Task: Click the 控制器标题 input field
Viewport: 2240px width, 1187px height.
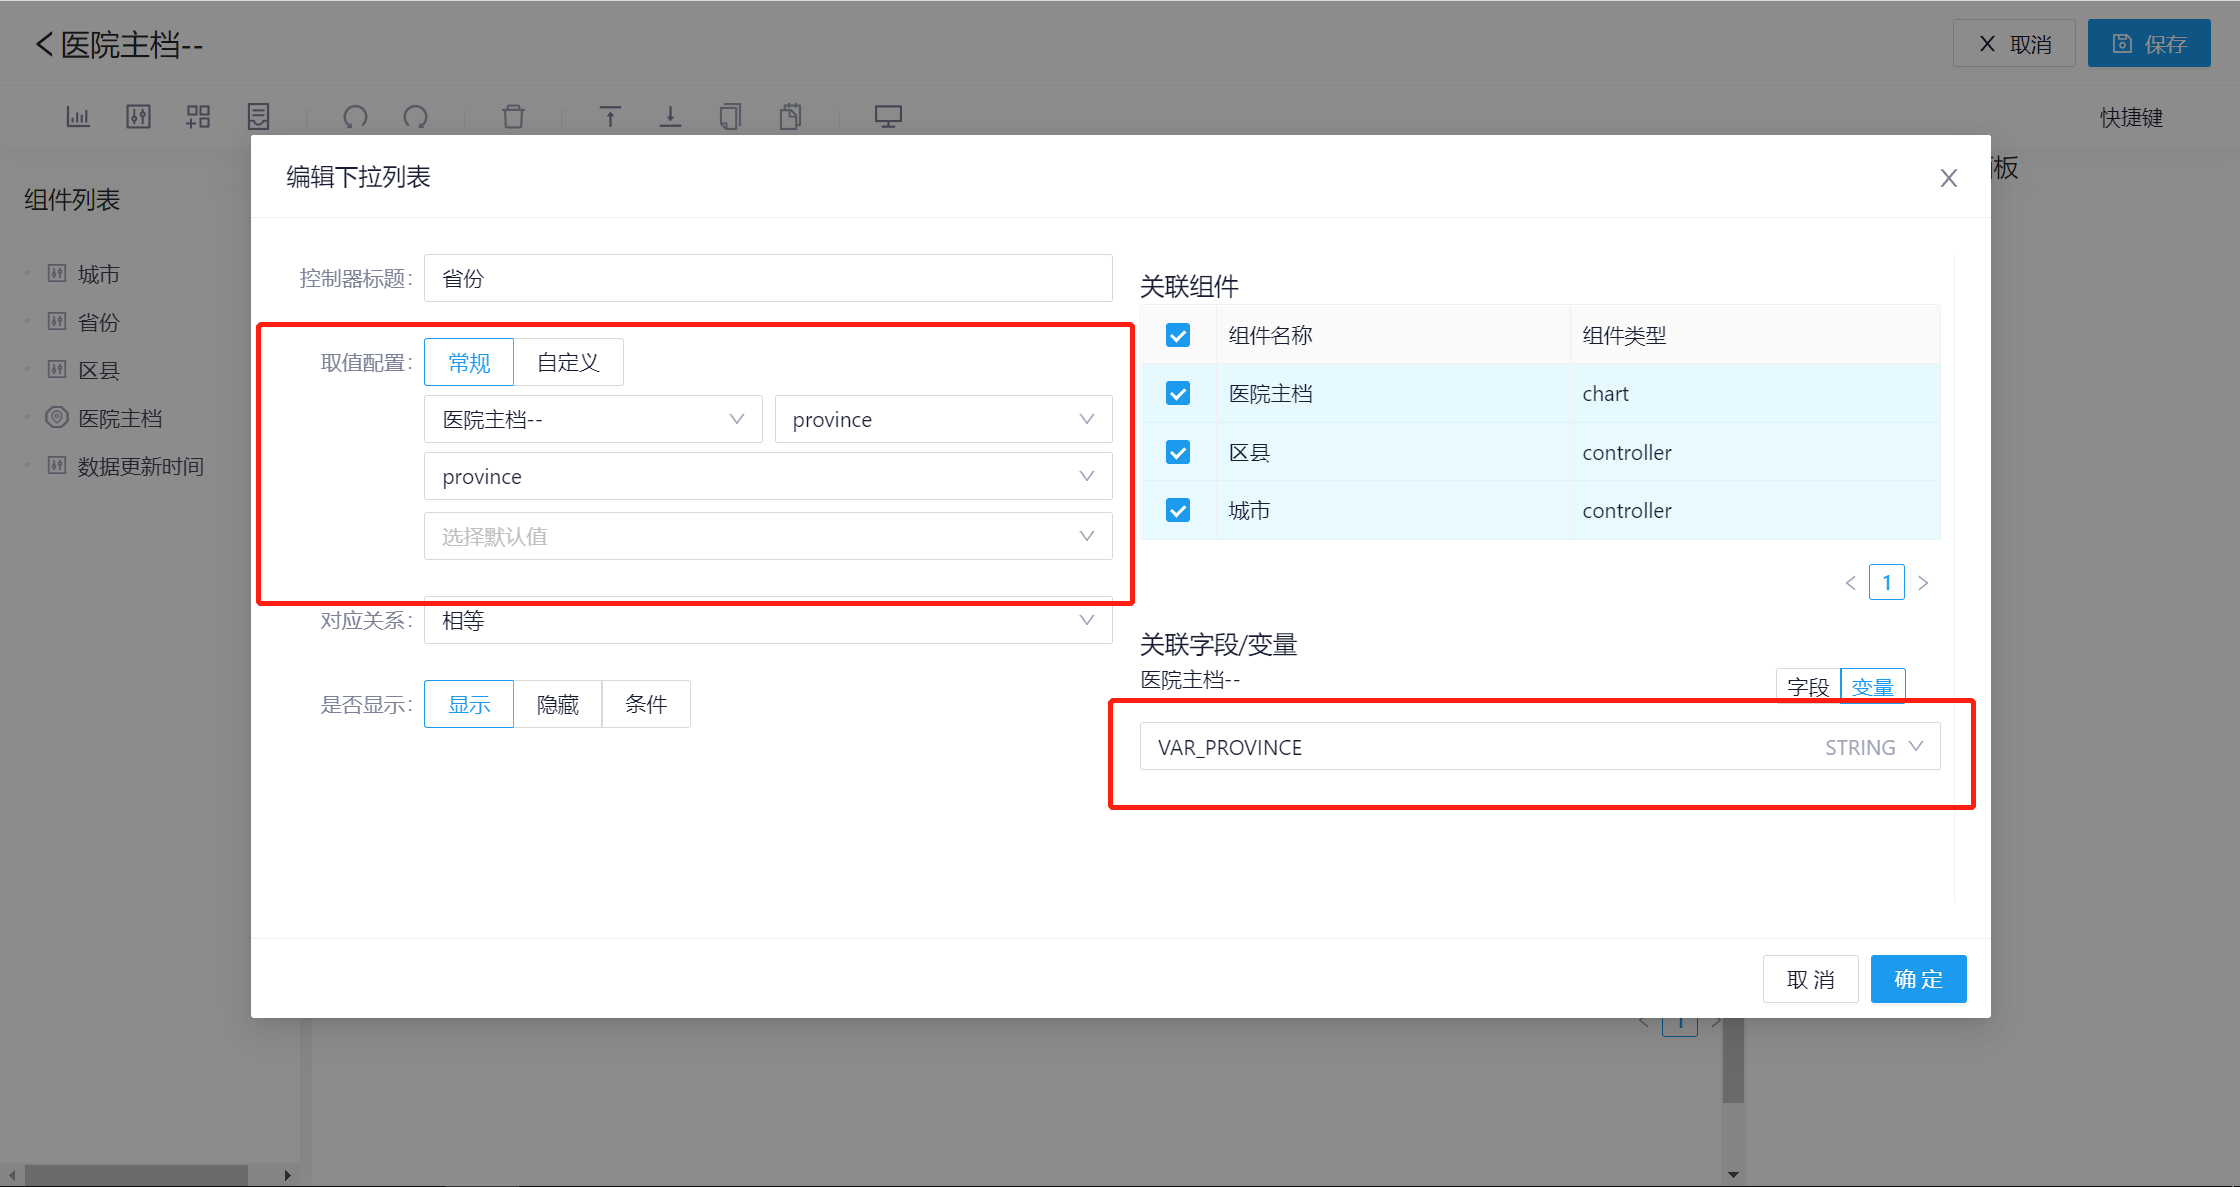Action: pyautogui.click(x=767, y=279)
